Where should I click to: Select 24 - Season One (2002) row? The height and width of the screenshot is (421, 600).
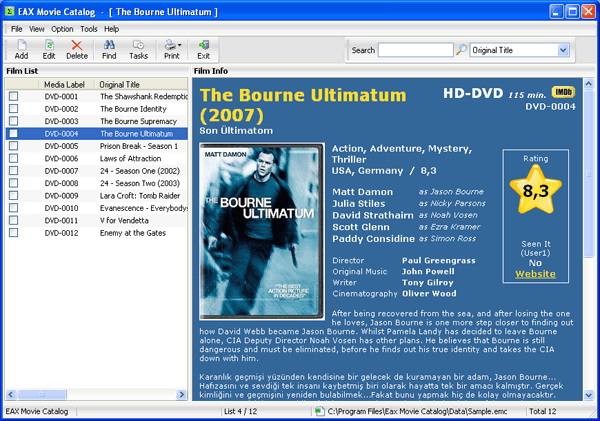[x=96, y=171]
